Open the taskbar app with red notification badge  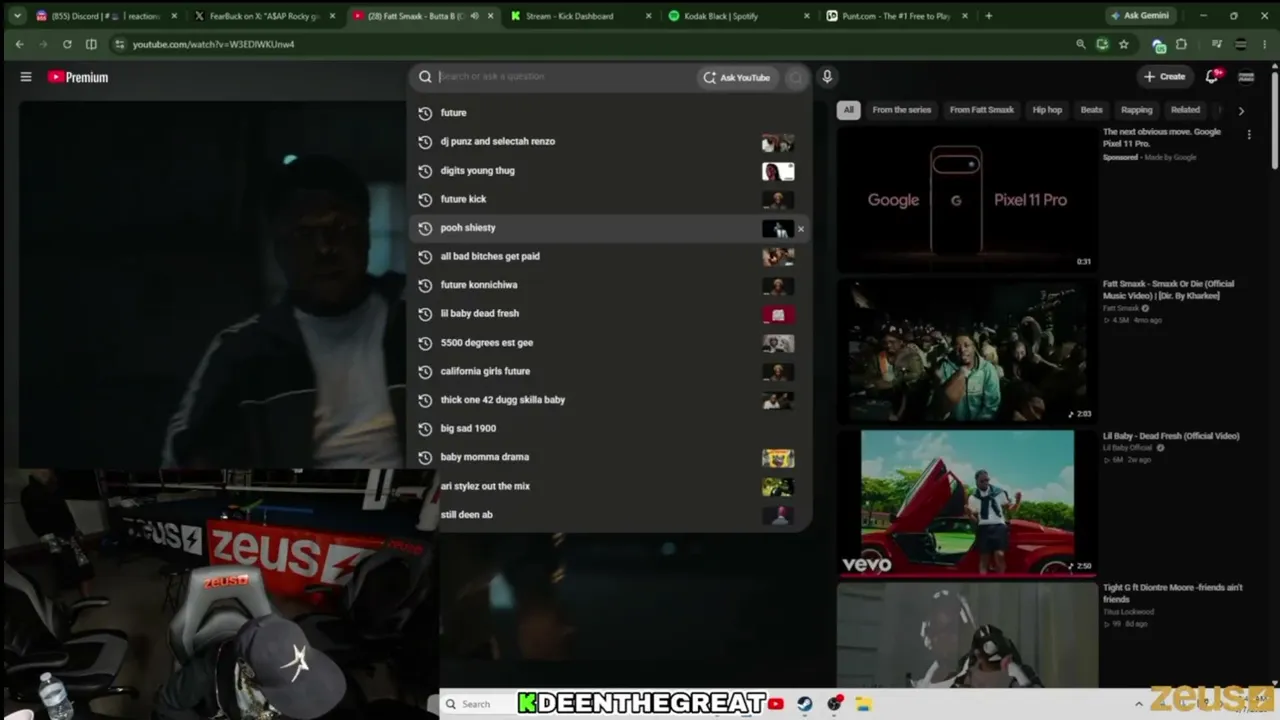[835, 704]
